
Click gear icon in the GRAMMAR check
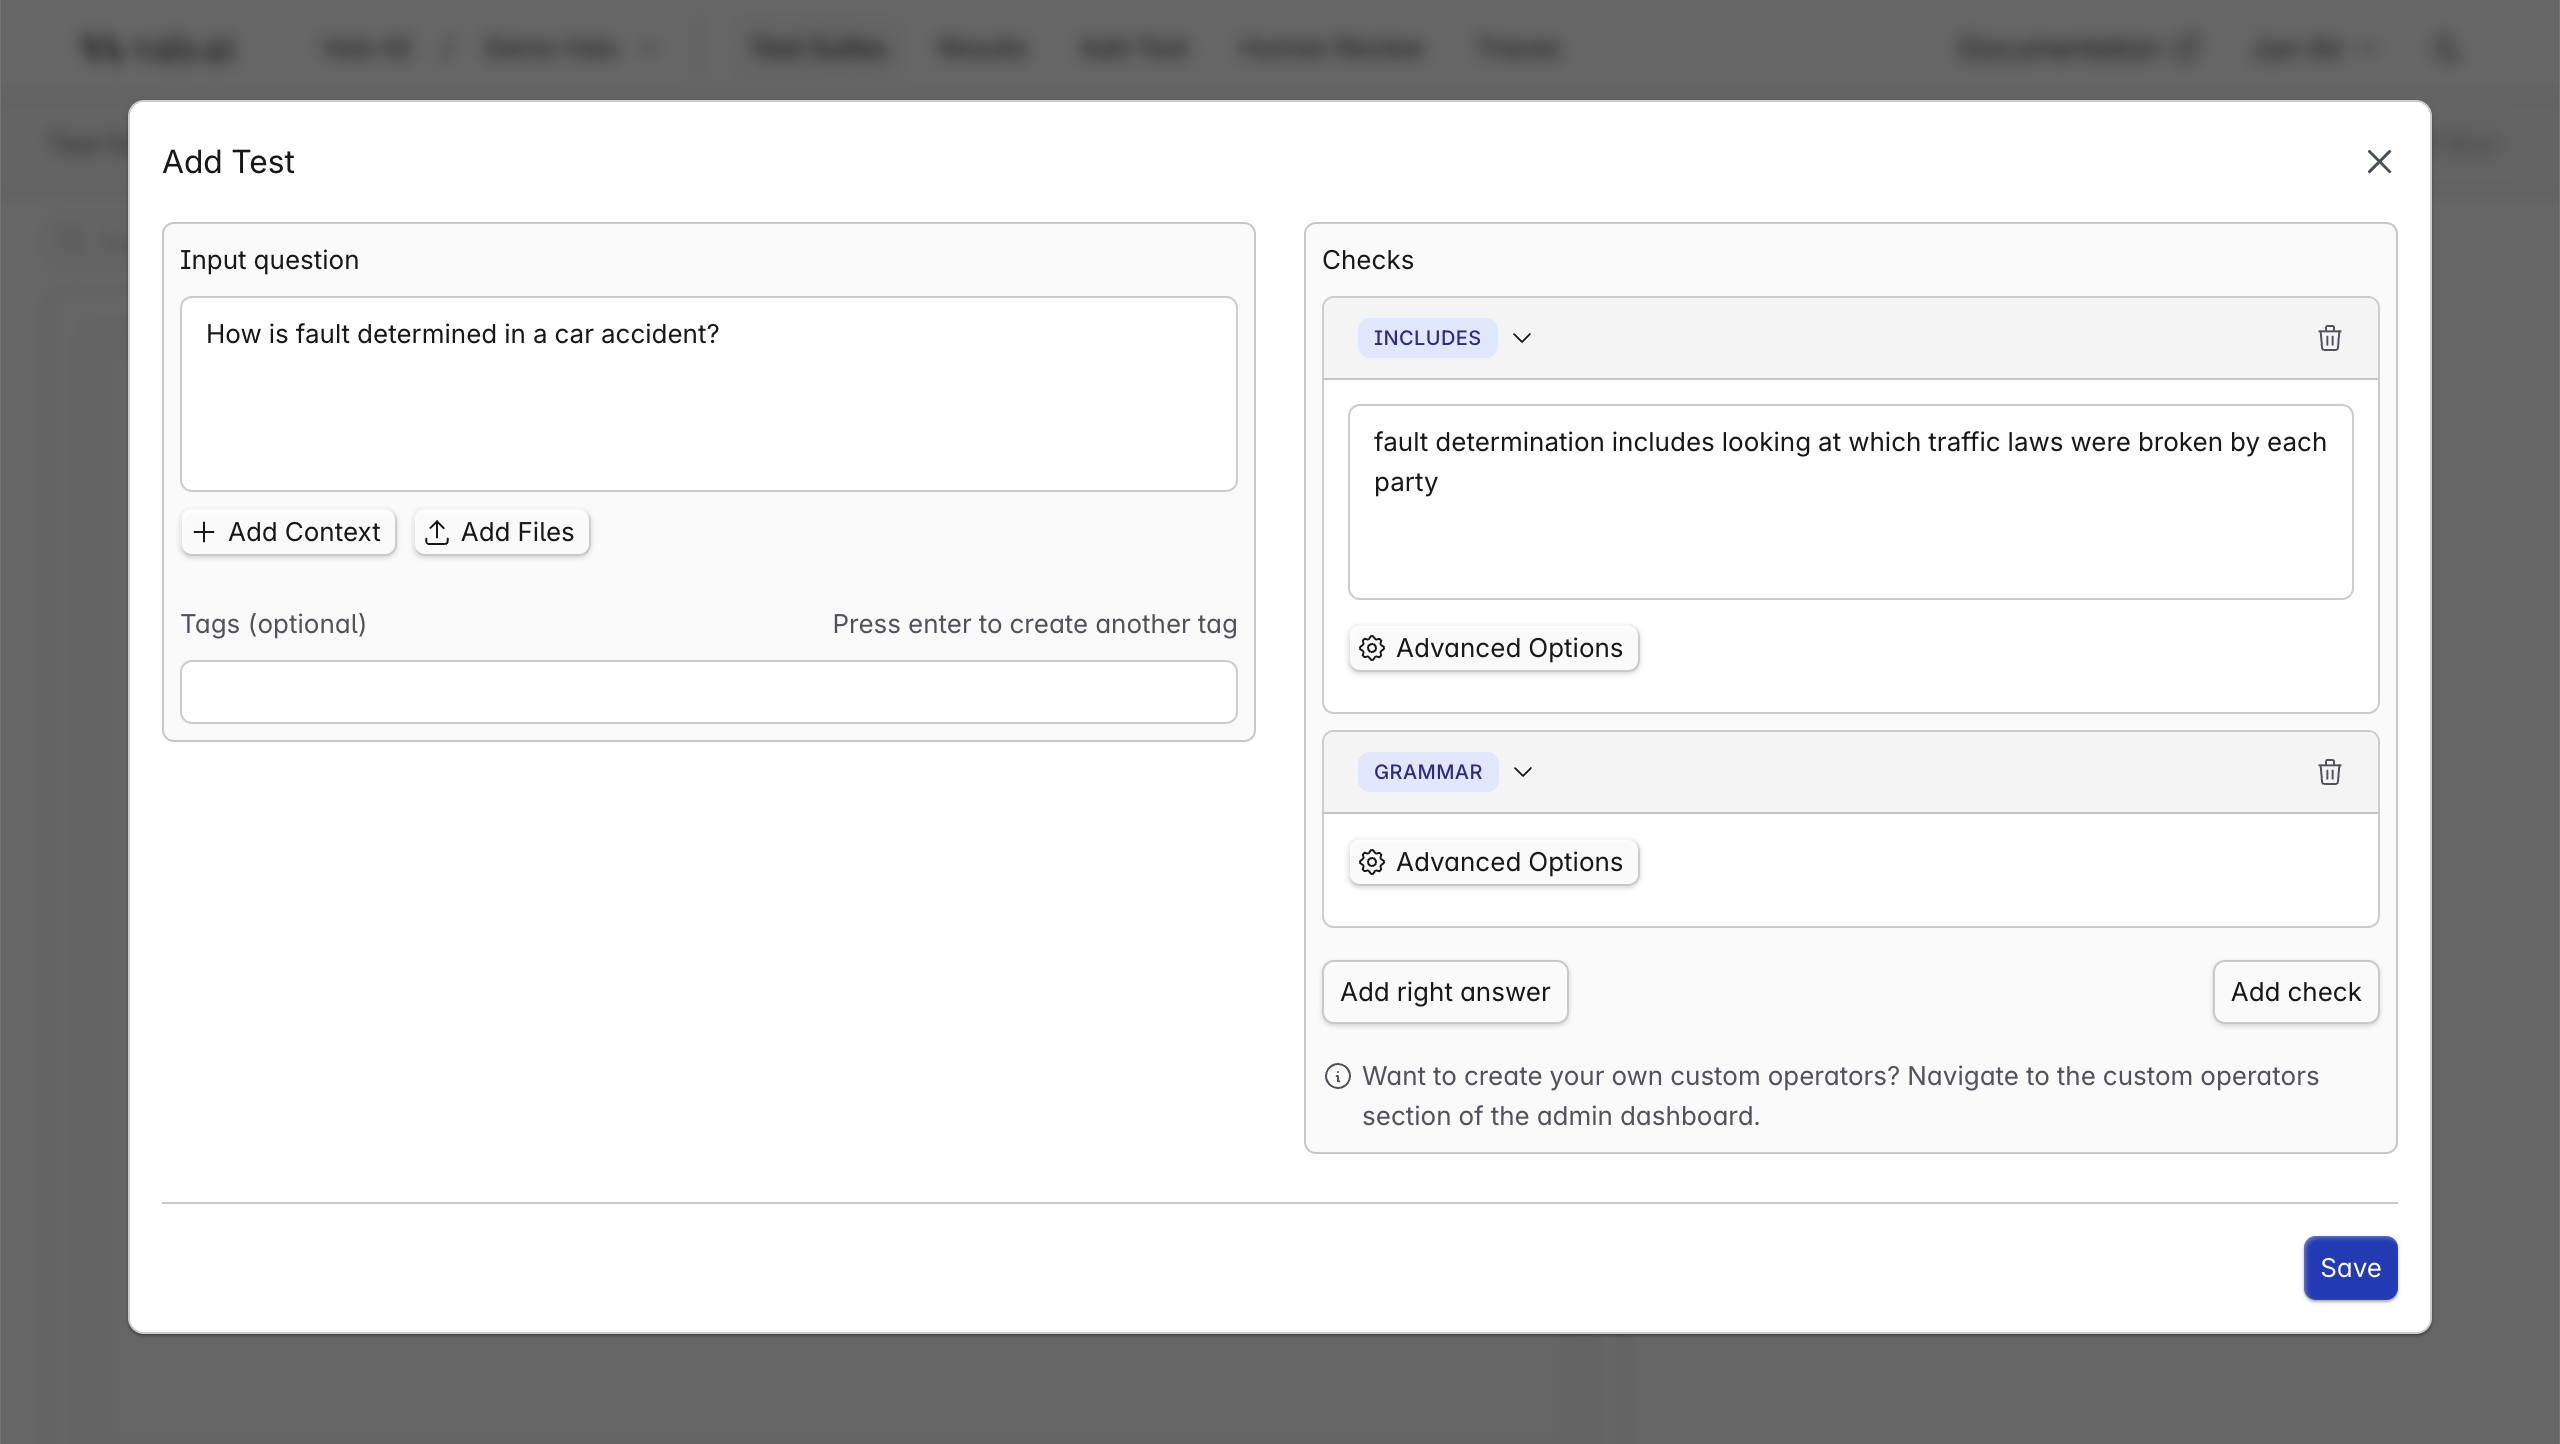pos(1372,862)
